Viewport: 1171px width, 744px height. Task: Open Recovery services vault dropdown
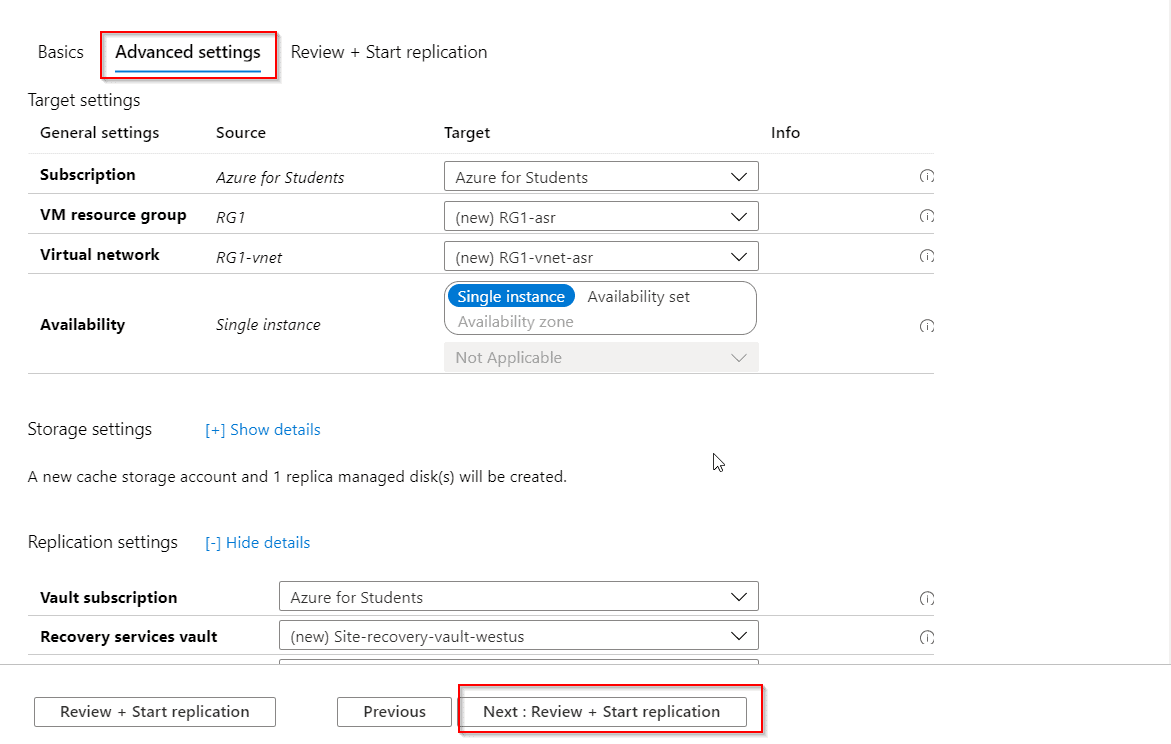point(518,636)
